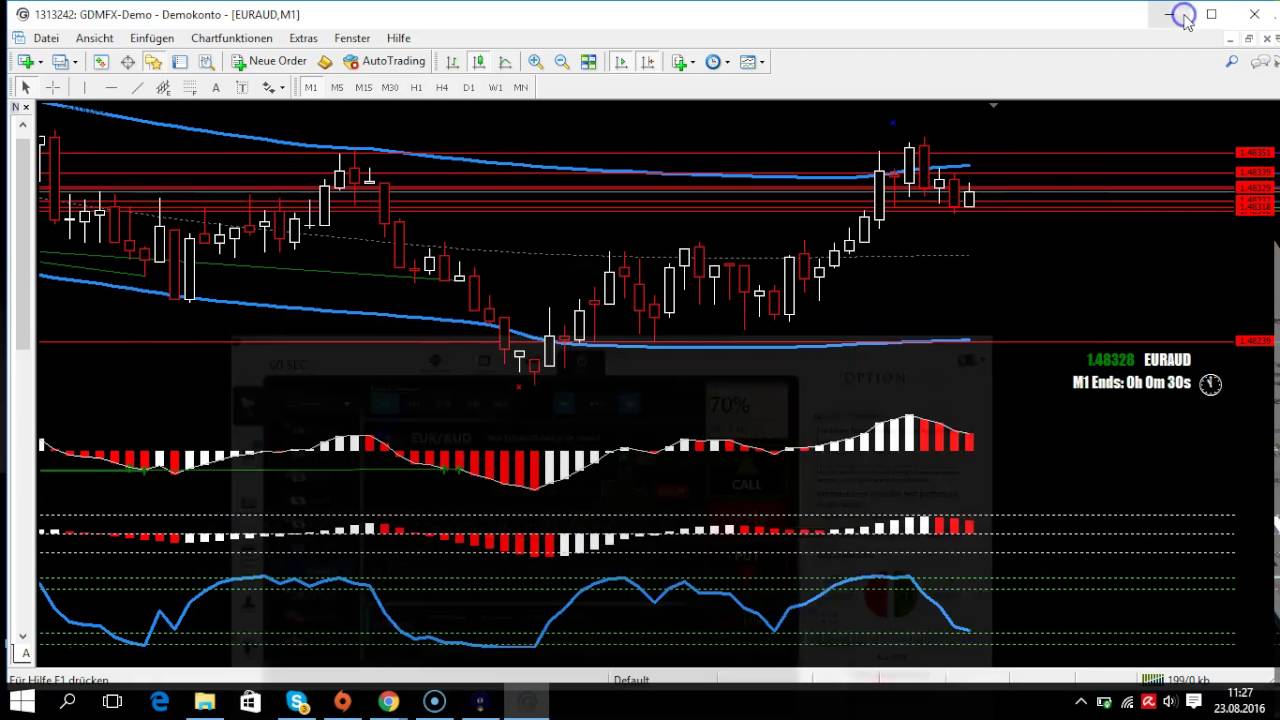Image resolution: width=1280 pixels, height=720 pixels.
Task: Open the Extras menu
Action: click(x=303, y=38)
